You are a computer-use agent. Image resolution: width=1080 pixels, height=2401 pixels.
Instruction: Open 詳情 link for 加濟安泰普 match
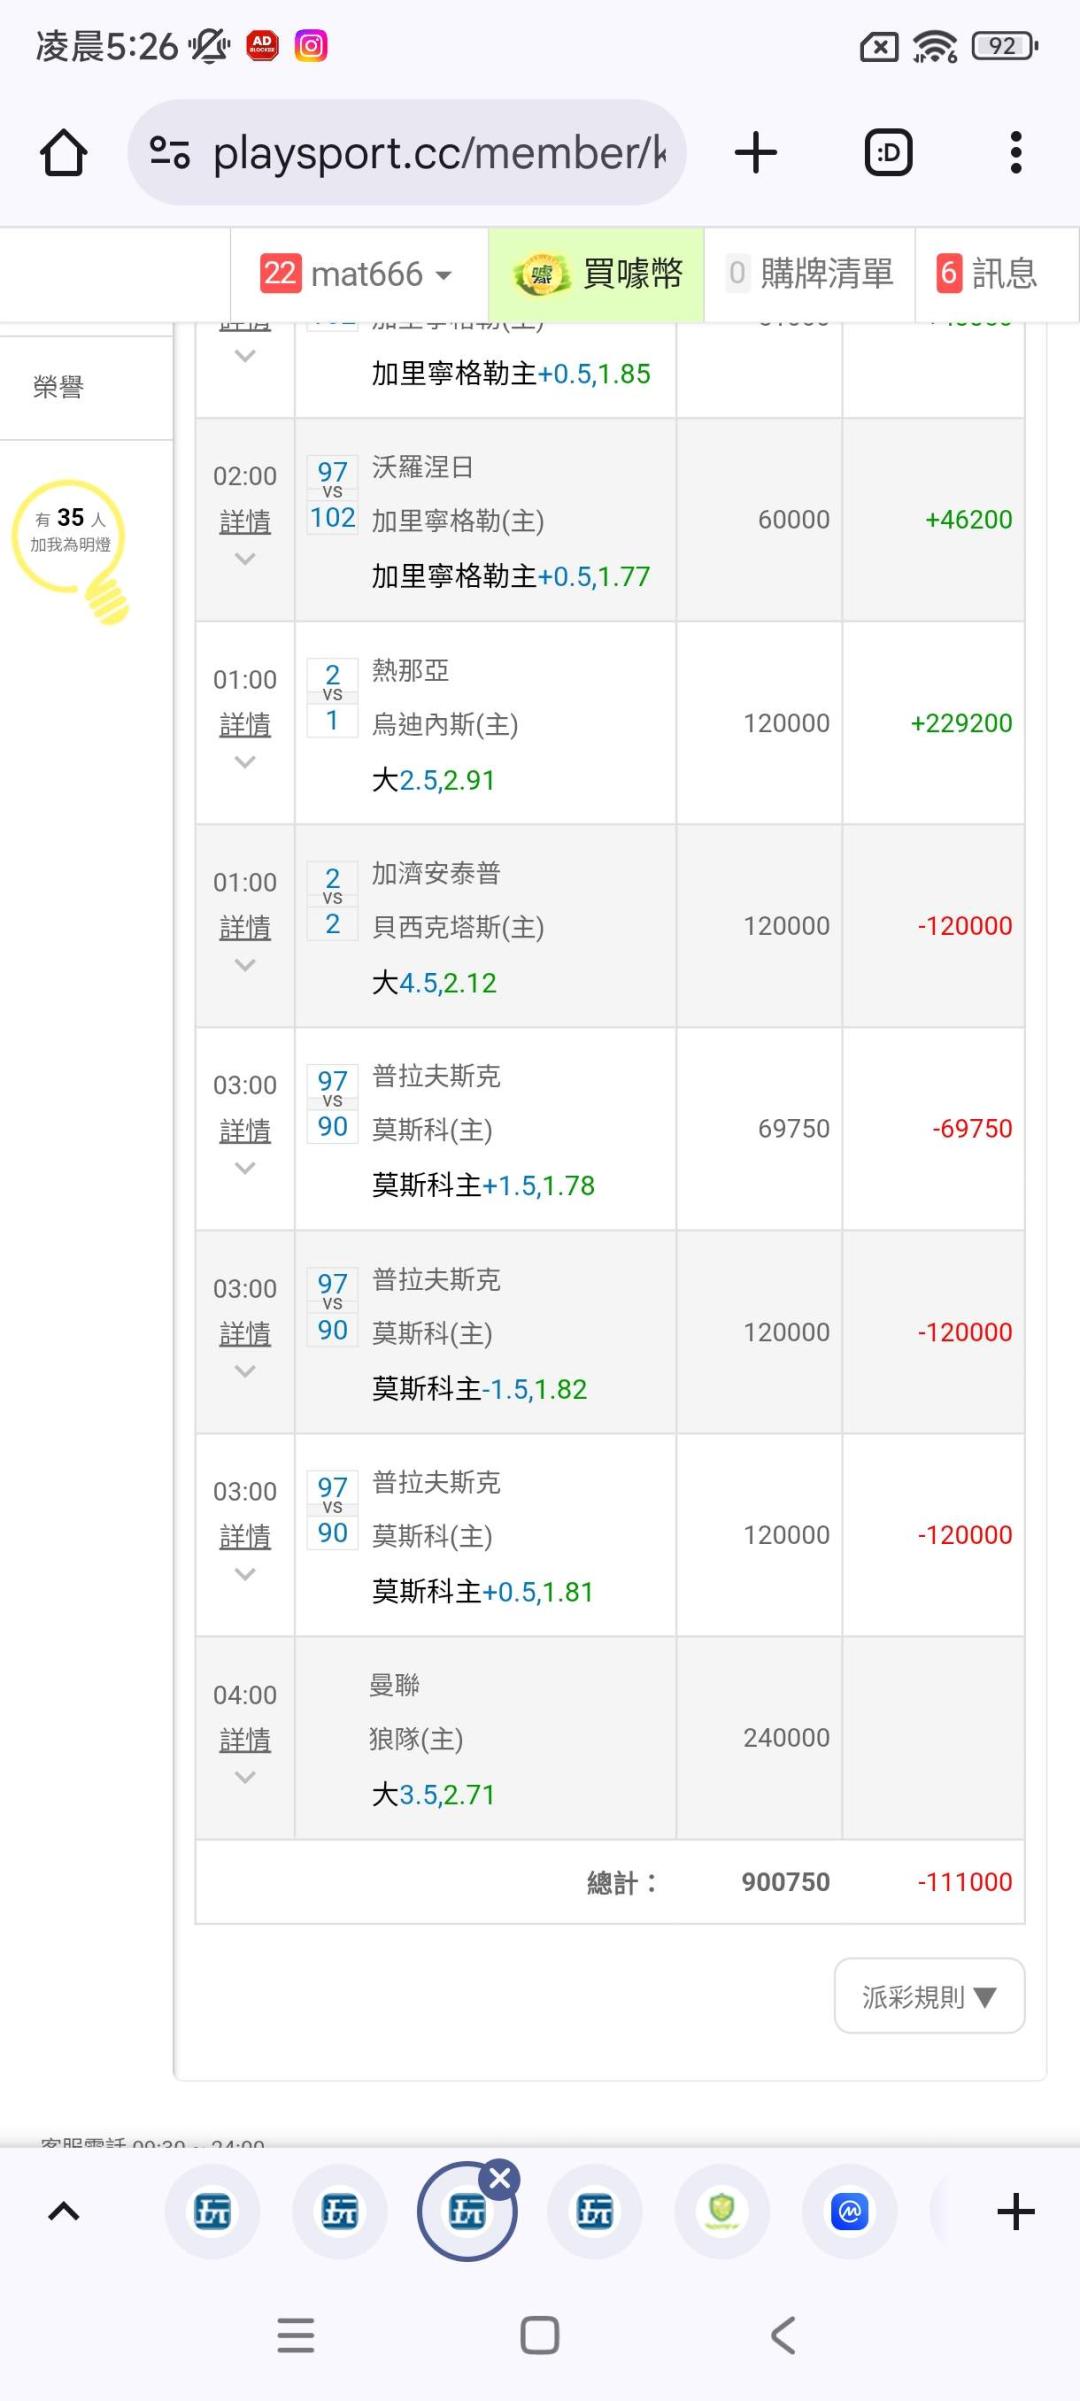coord(245,927)
